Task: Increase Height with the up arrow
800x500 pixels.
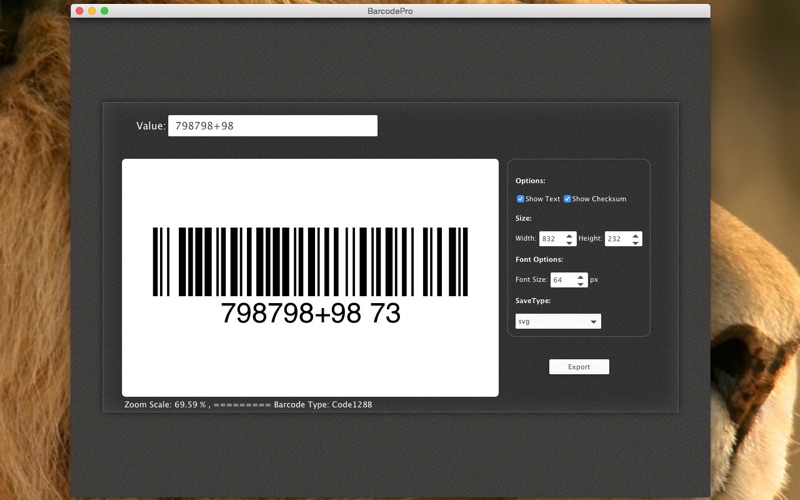Action: pyautogui.click(x=636, y=235)
